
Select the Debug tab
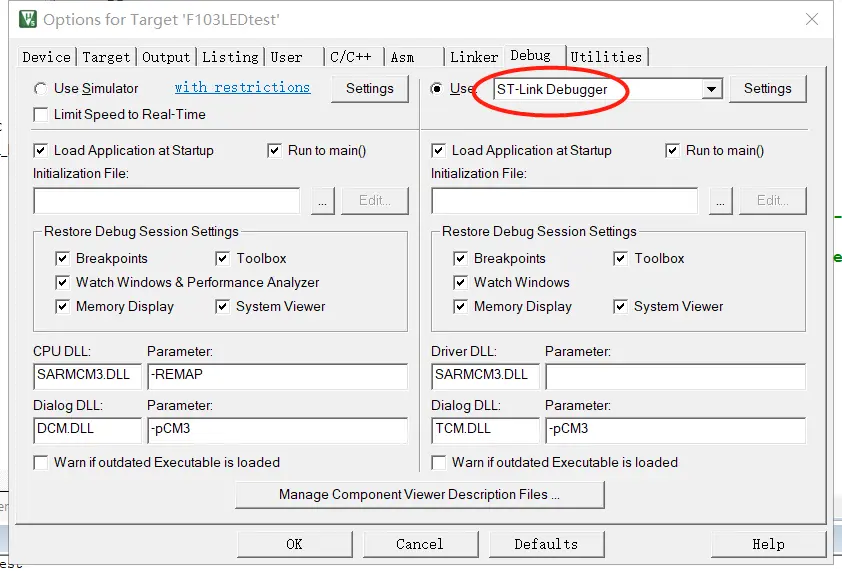(534, 55)
